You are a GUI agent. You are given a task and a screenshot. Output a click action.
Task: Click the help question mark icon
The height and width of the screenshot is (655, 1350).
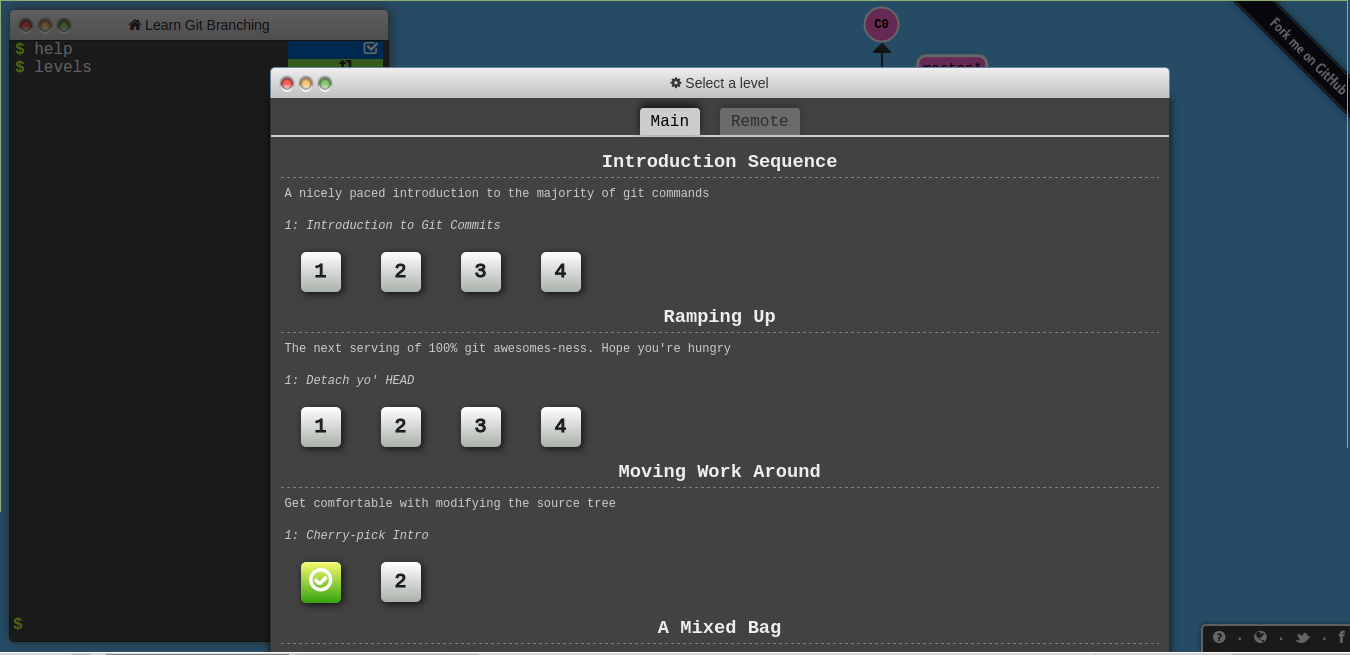1219,637
